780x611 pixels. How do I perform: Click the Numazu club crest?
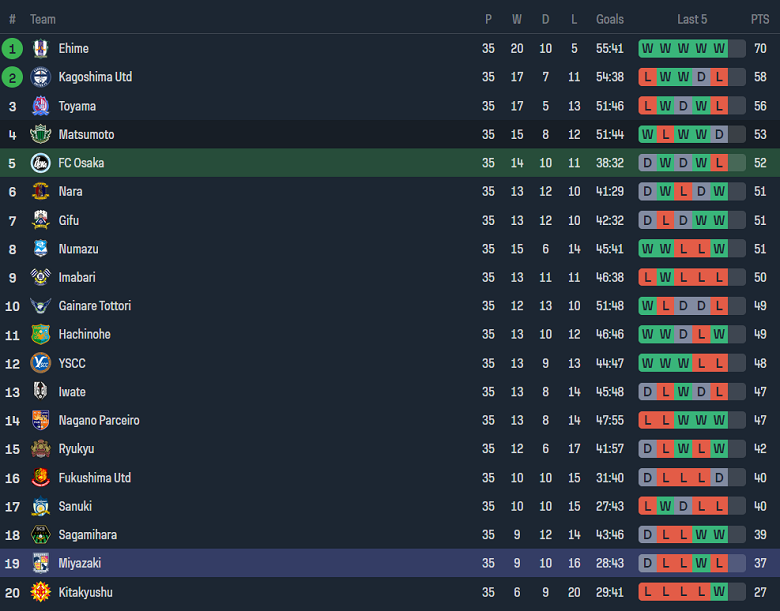coord(40,249)
